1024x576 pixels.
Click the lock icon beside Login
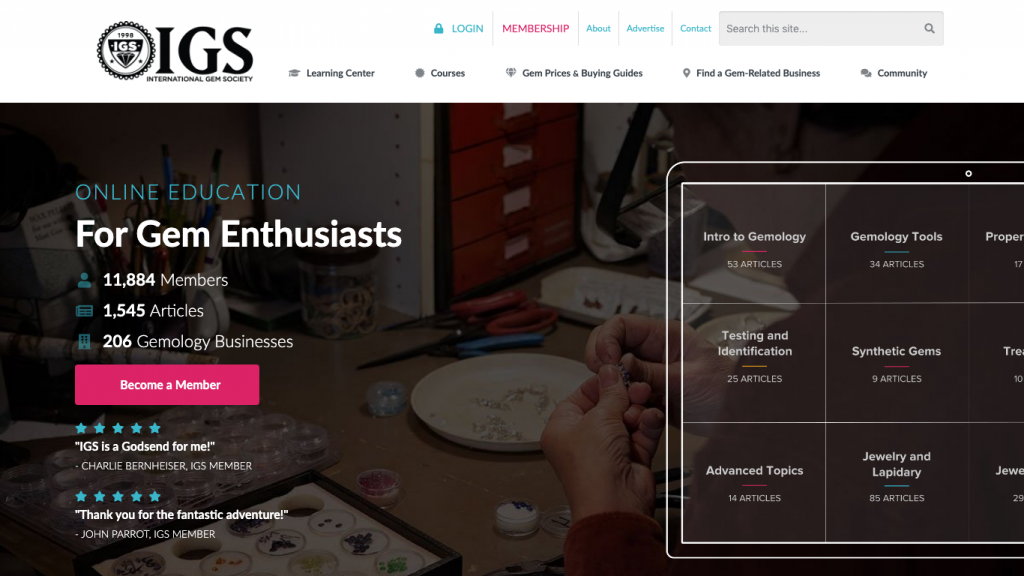[439, 29]
